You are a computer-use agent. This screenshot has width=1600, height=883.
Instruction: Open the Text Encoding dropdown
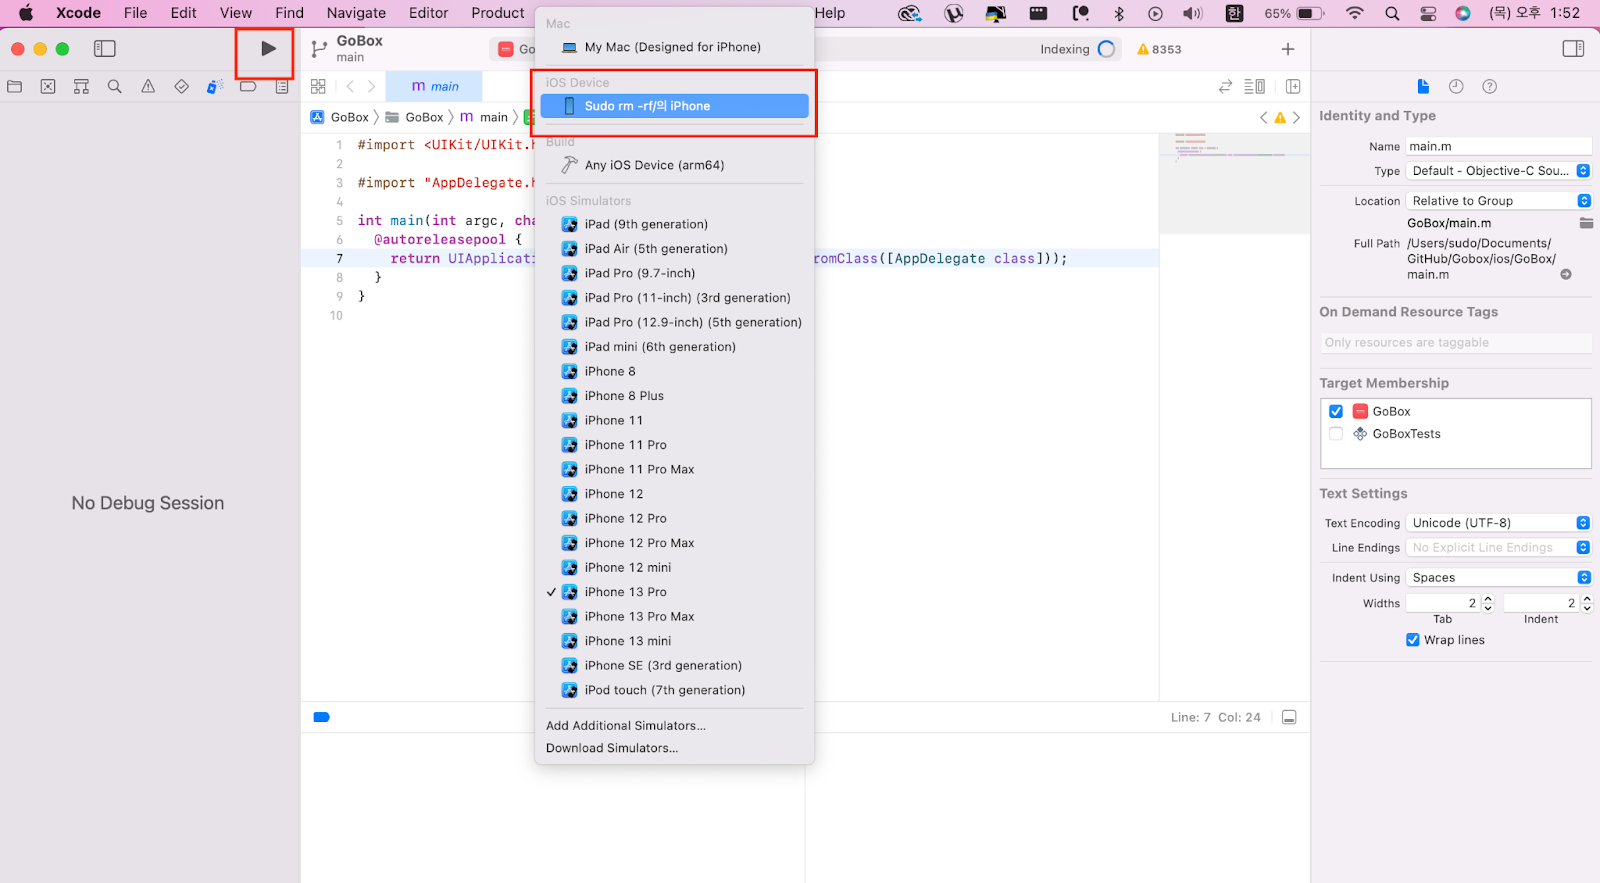(x=1499, y=523)
